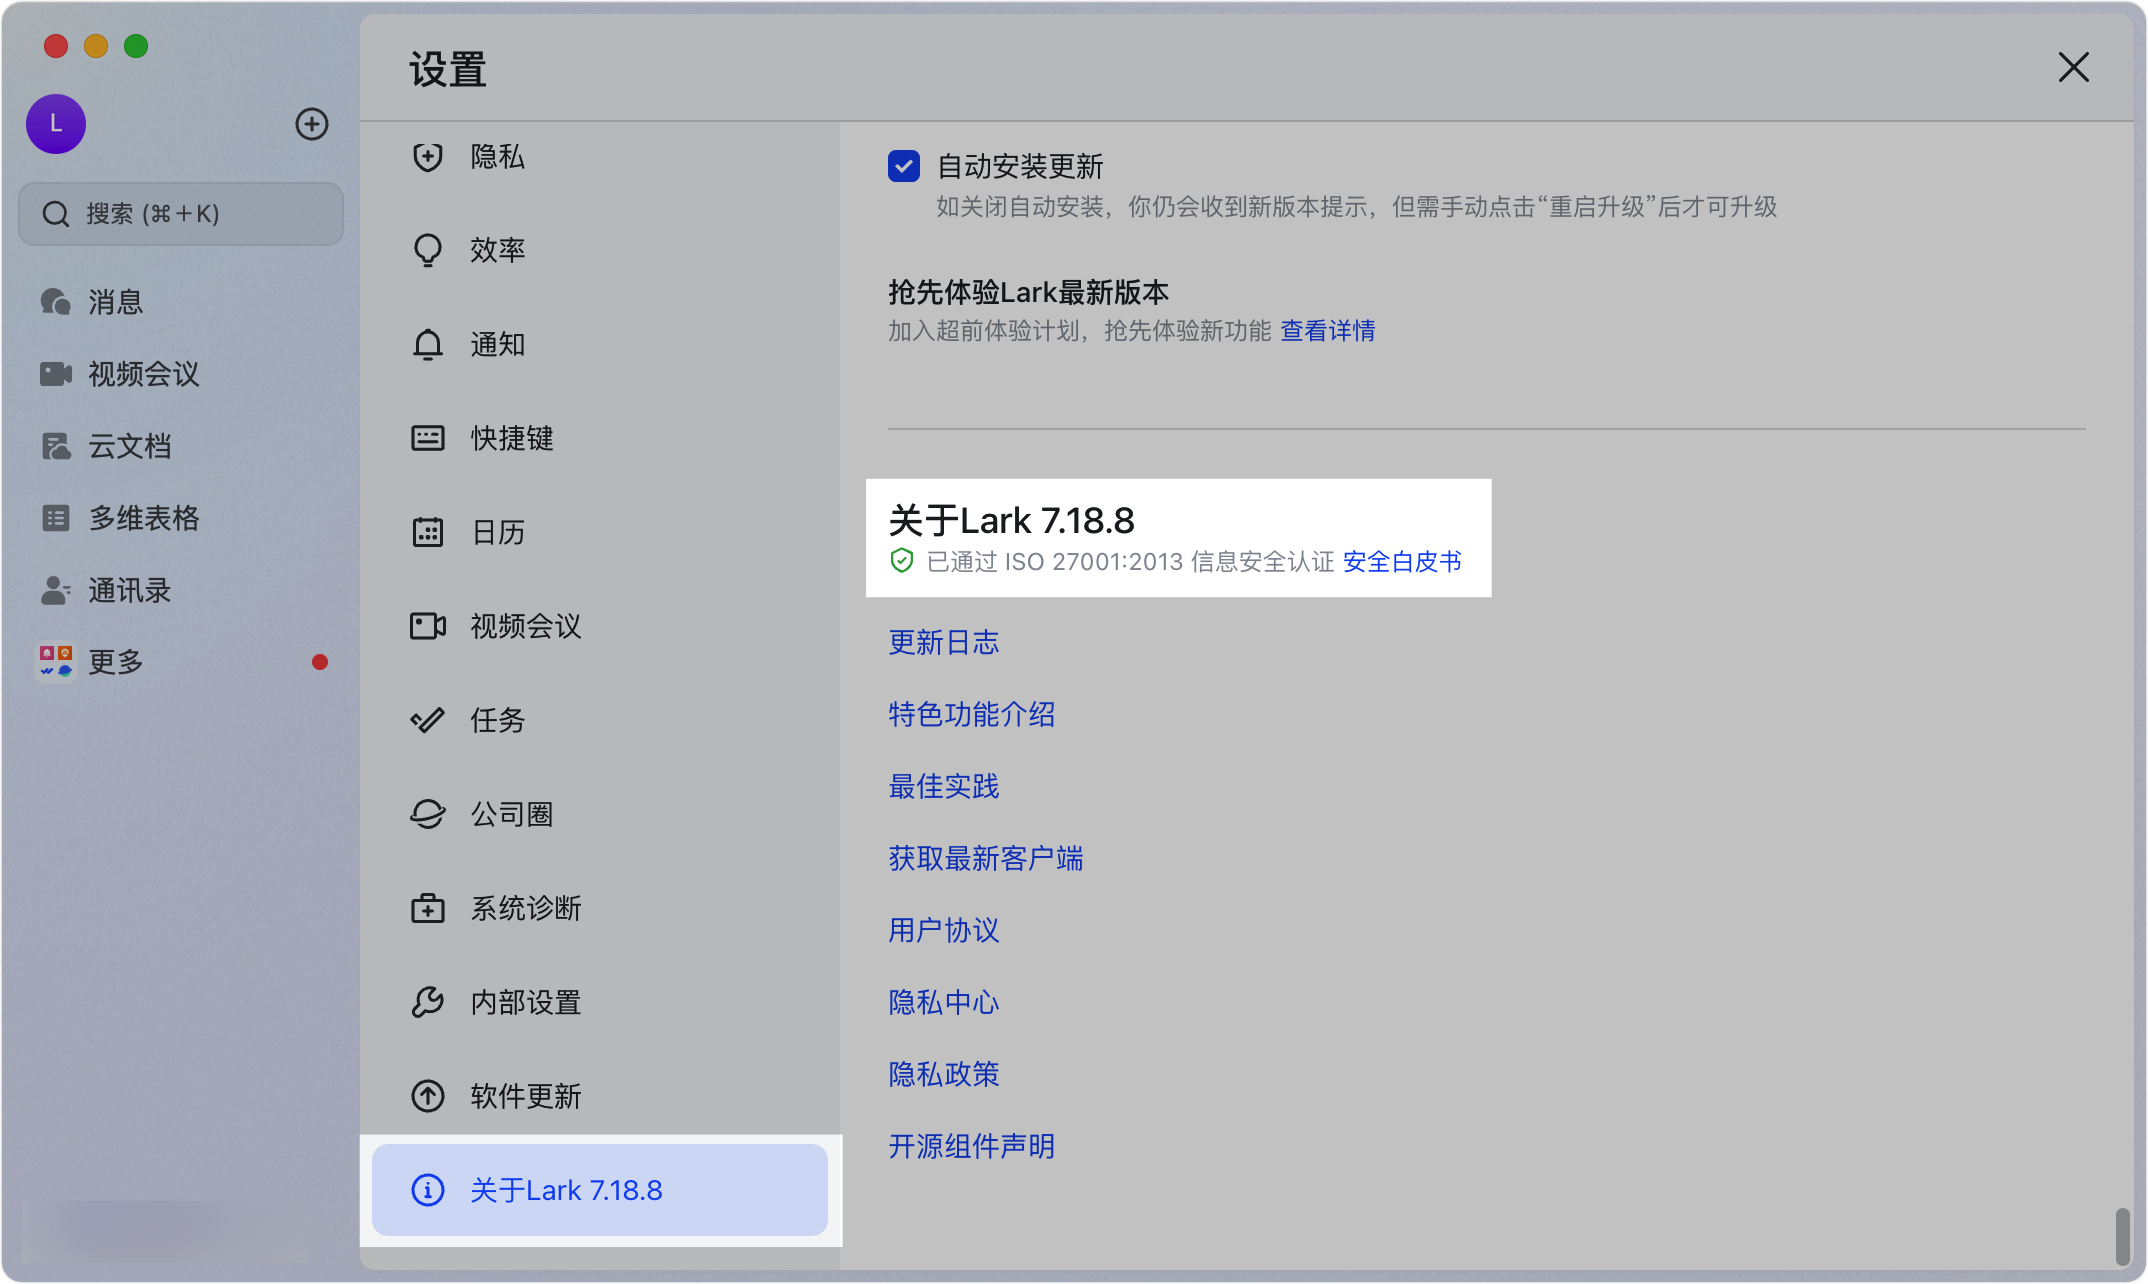Select 快捷键 in settings menu

[600, 438]
